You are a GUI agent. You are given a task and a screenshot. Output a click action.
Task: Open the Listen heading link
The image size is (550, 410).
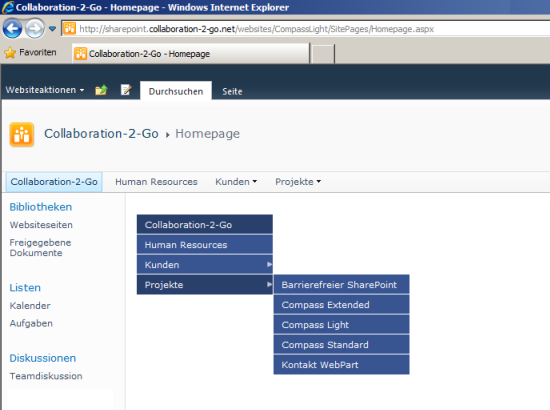pos(25,288)
